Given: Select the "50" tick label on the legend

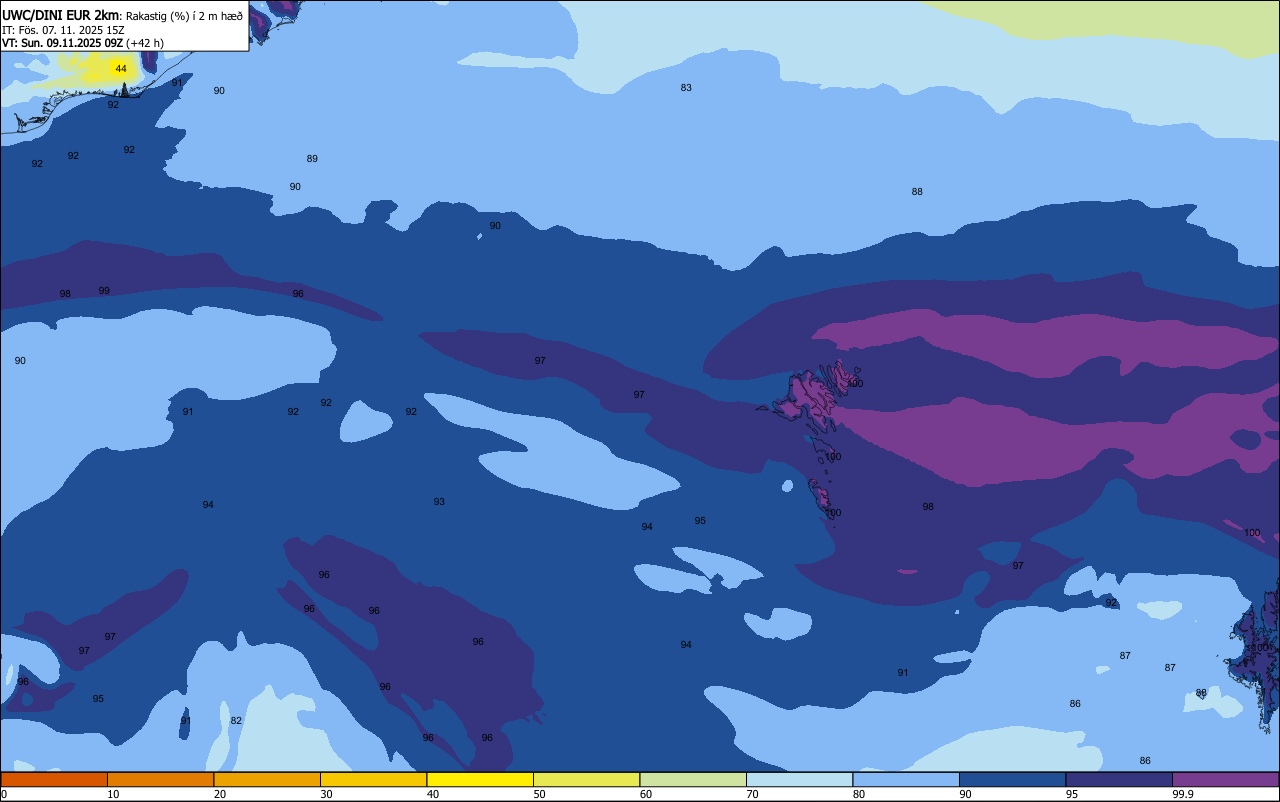Looking at the screenshot, I should click(x=539, y=794).
